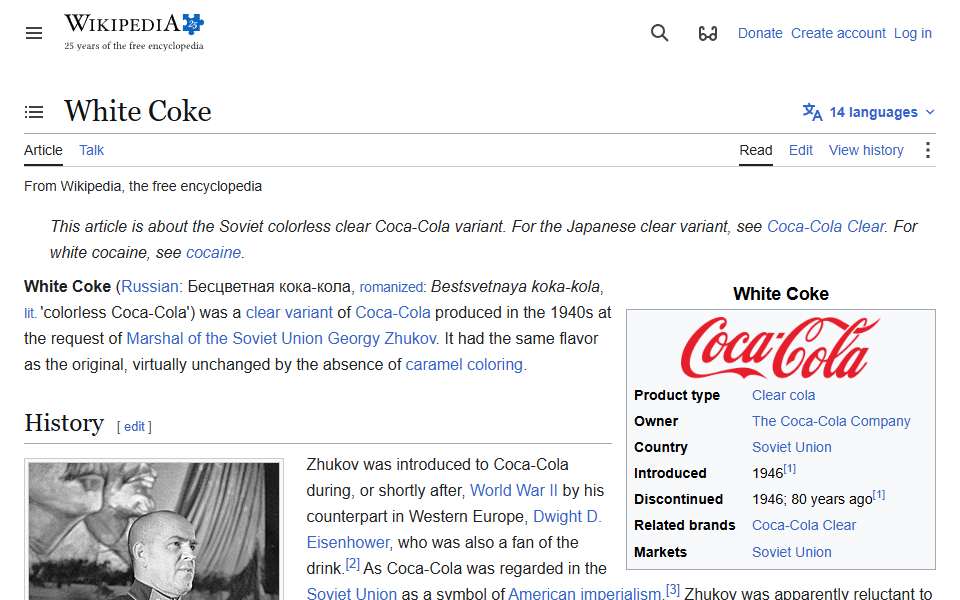960x600 pixels.
Task: Click the Wikipedia 25 years logo
Action: 134,32
